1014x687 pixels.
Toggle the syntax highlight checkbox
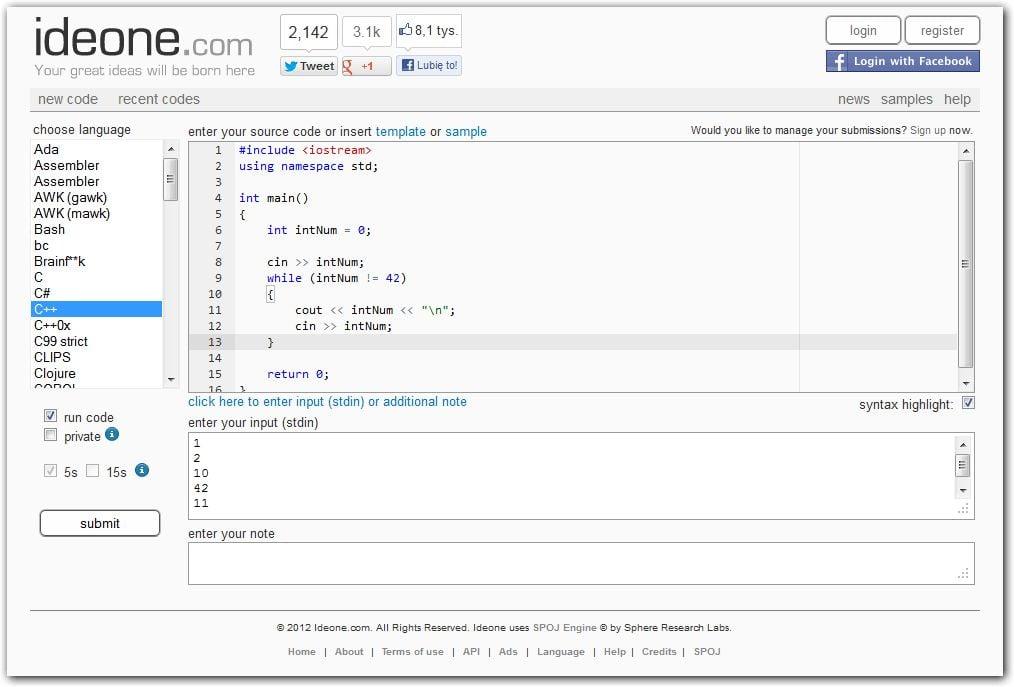[967, 403]
